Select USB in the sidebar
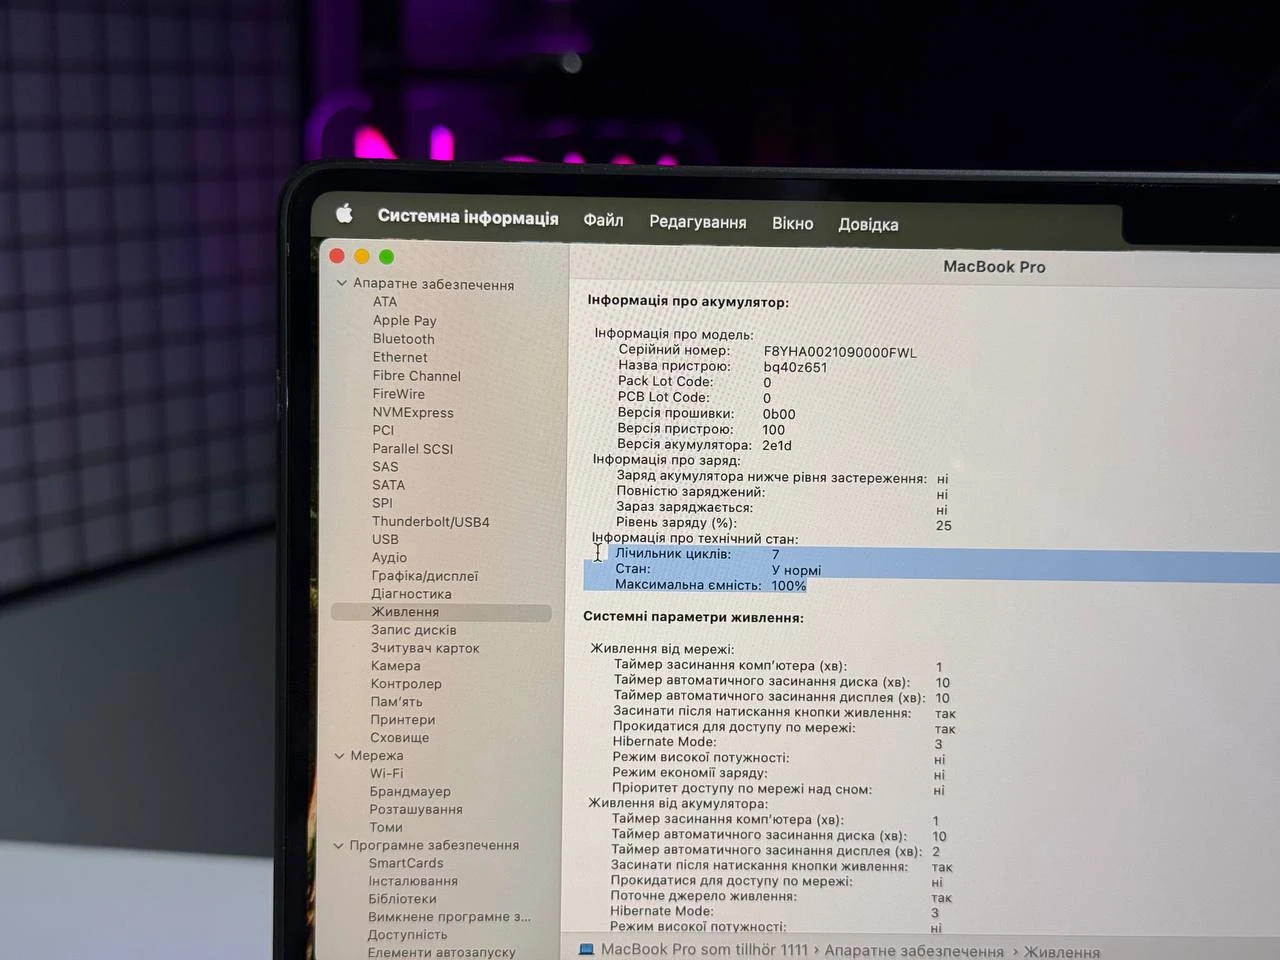 click(x=385, y=539)
